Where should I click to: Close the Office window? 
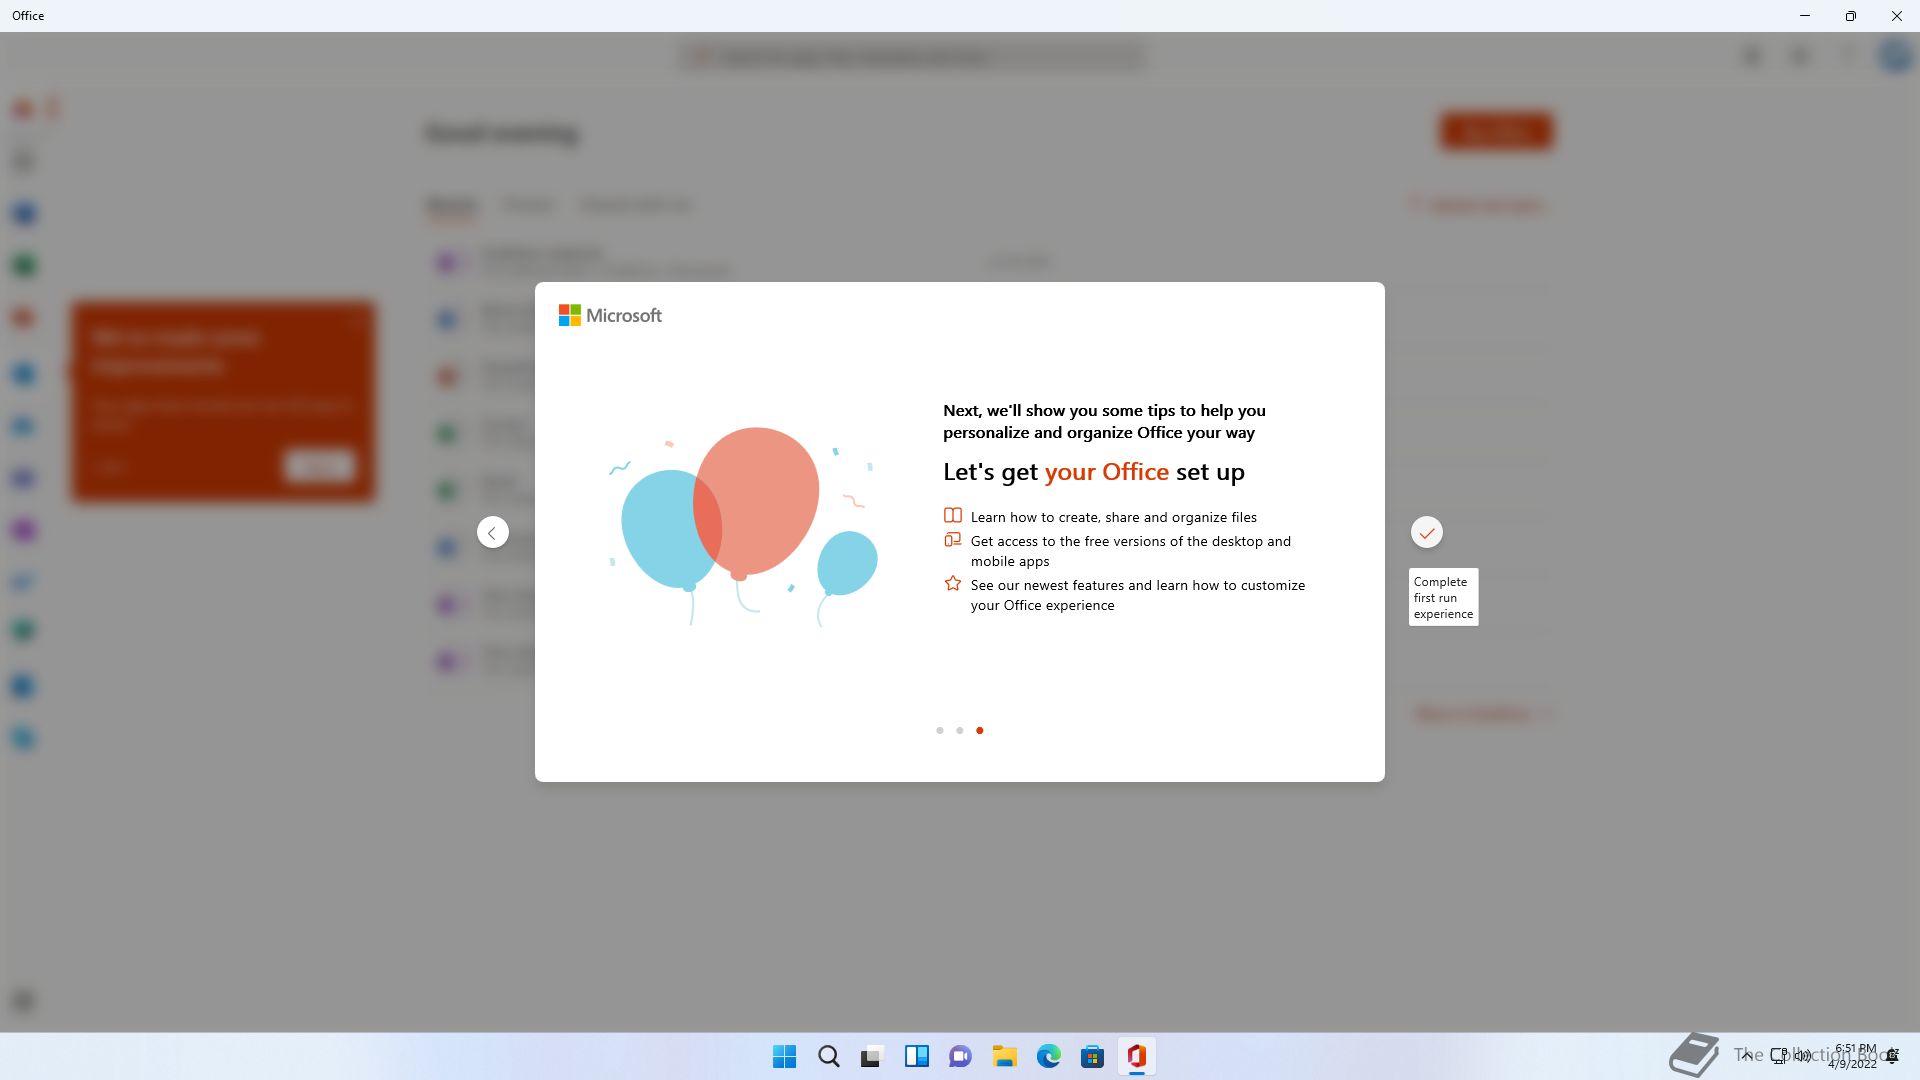click(x=1897, y=16)
